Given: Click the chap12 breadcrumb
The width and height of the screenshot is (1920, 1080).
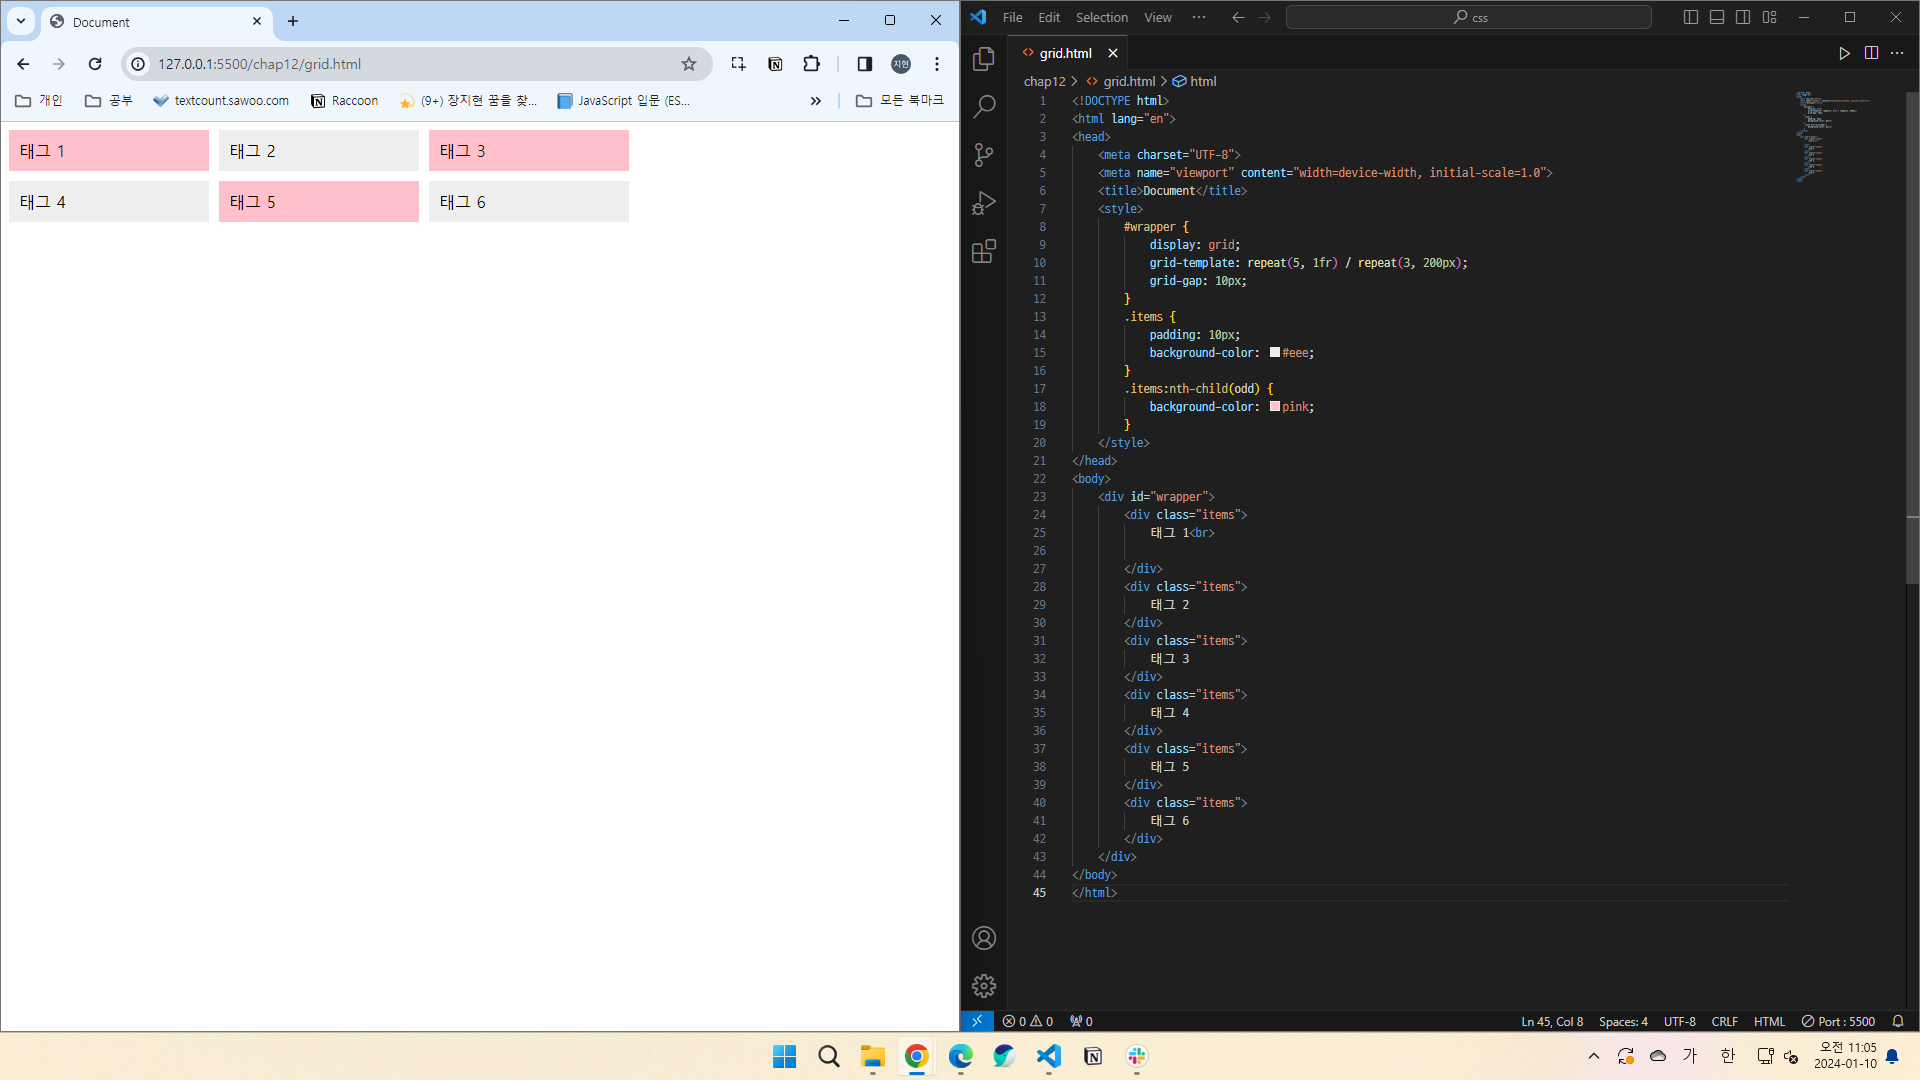Looking at the screenshot, I should click(1044, 81).
